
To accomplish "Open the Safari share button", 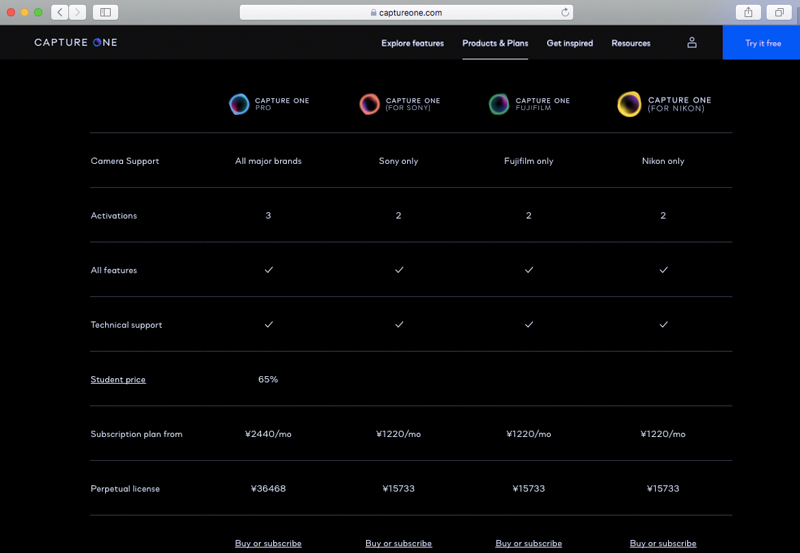I will [x=748, y=12].
